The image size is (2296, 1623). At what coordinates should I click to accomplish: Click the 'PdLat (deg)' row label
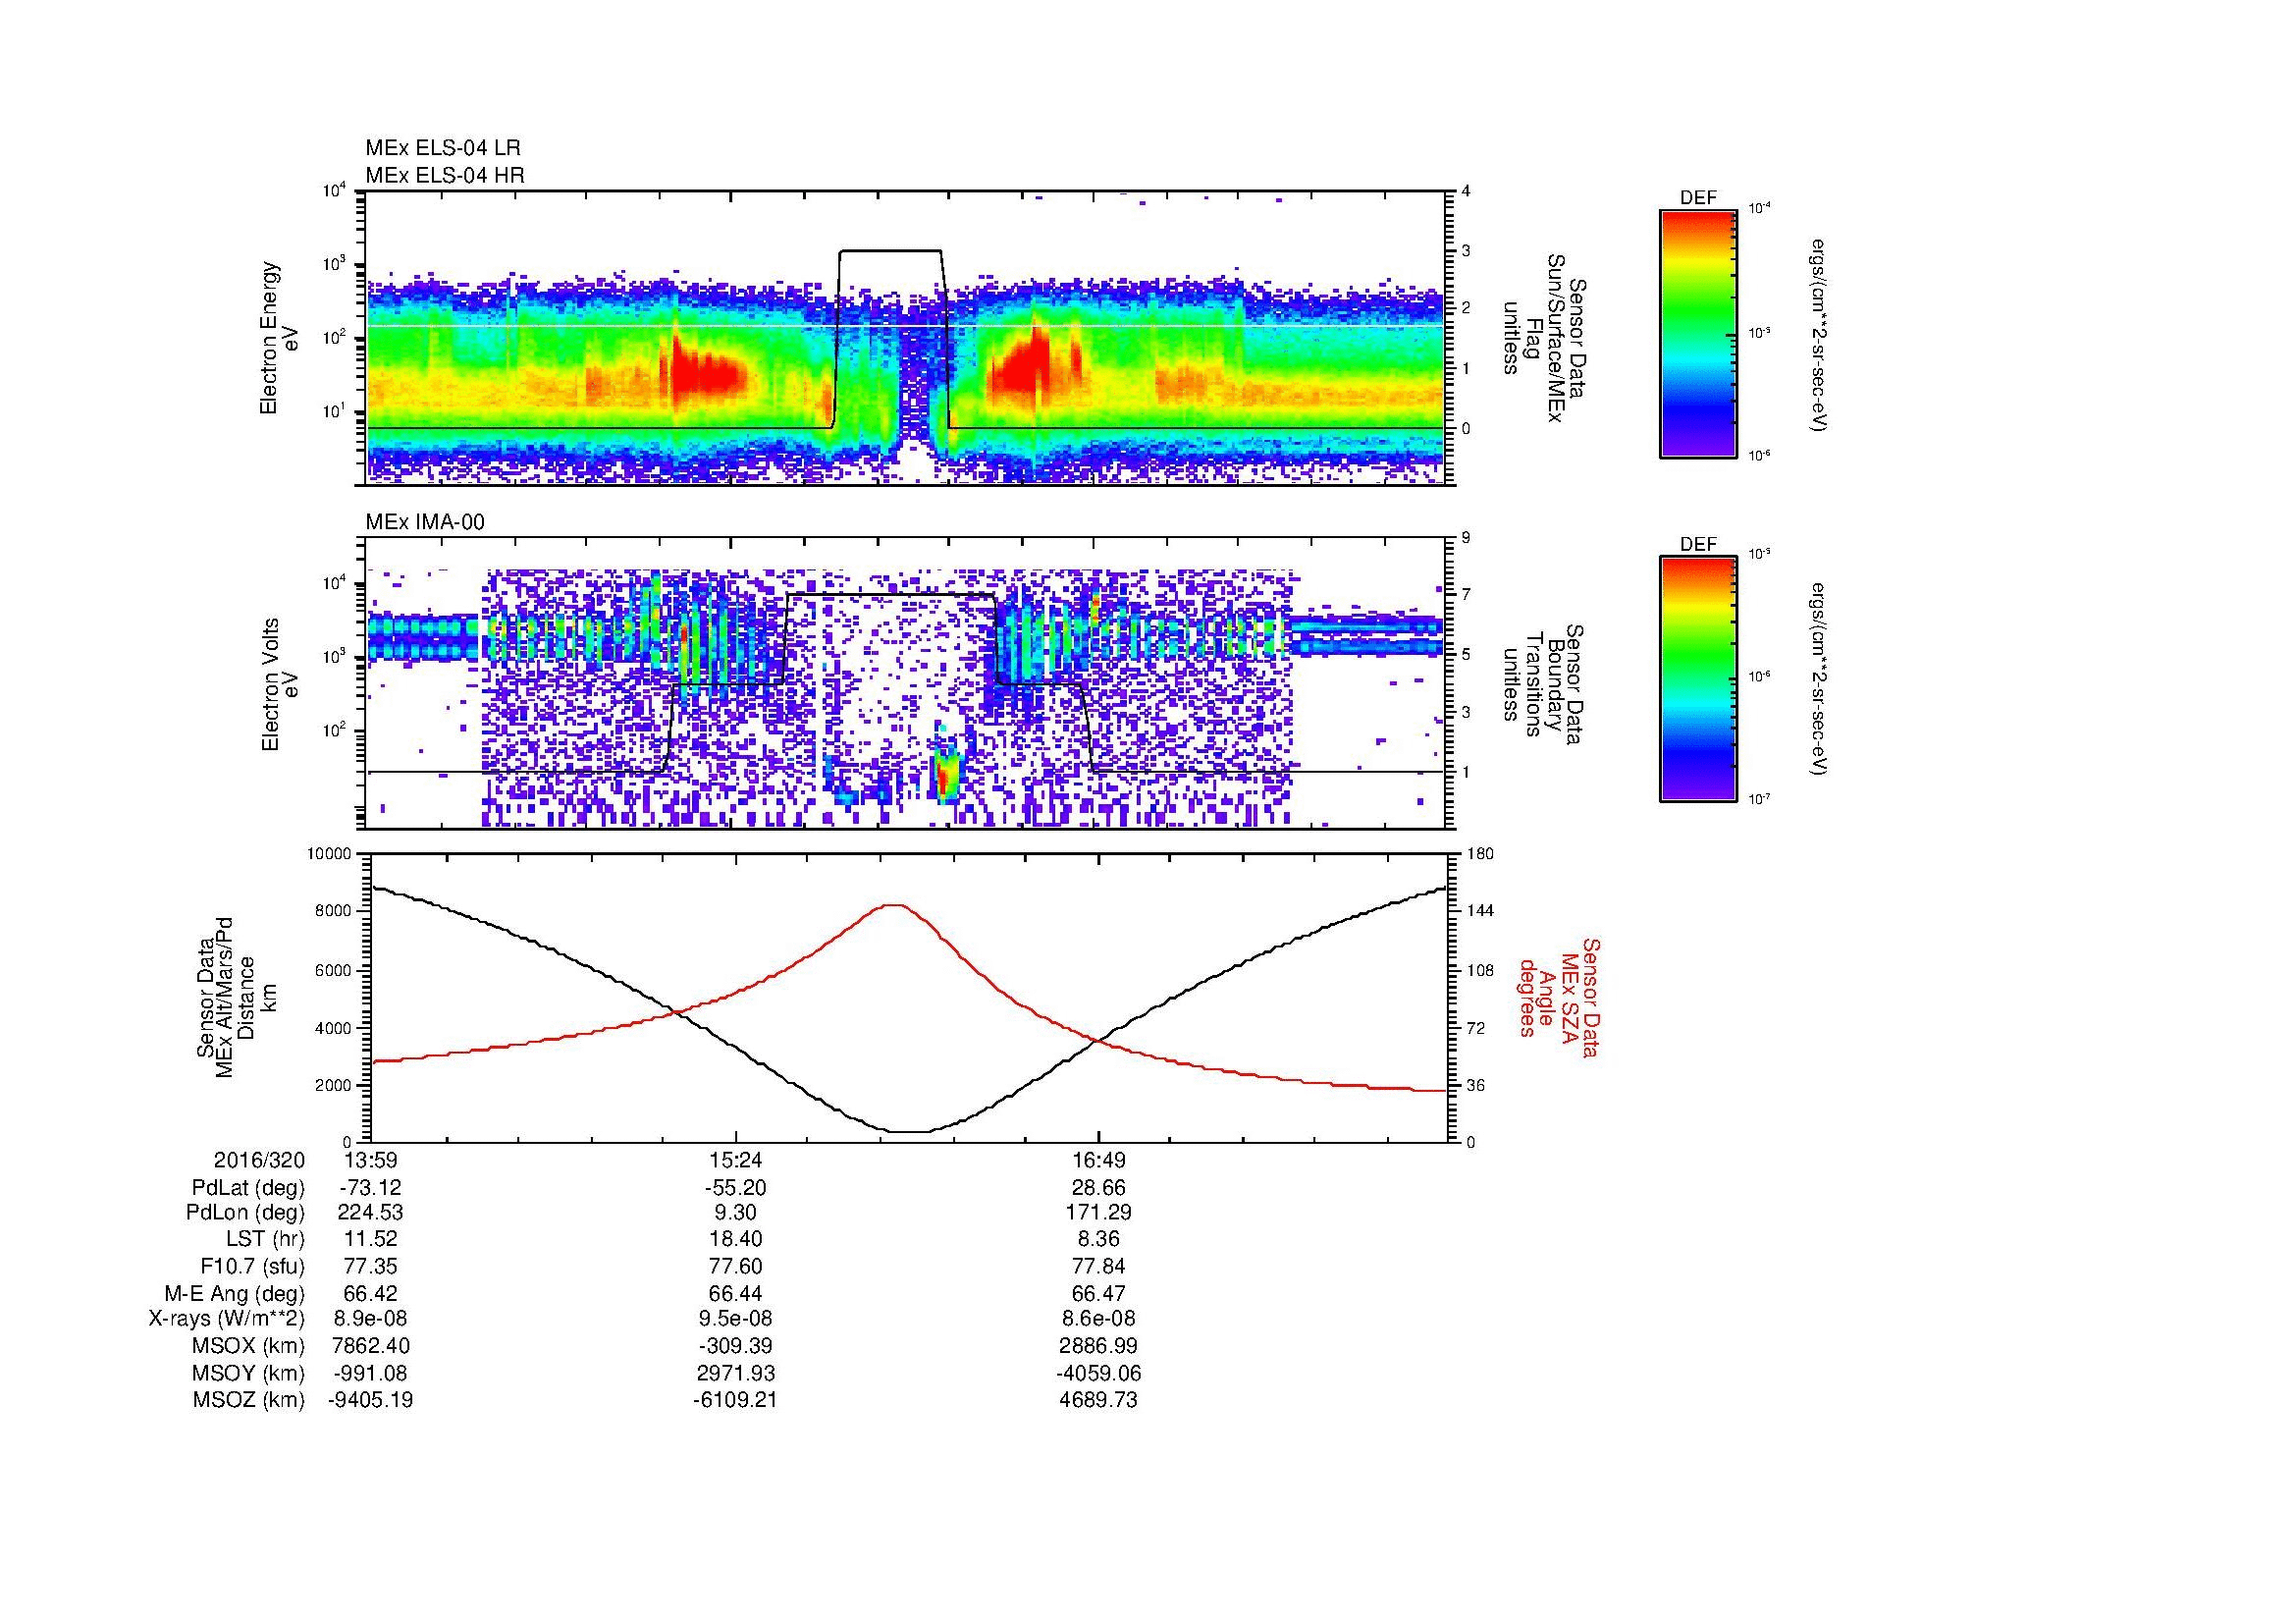(x=248, y=1188)
